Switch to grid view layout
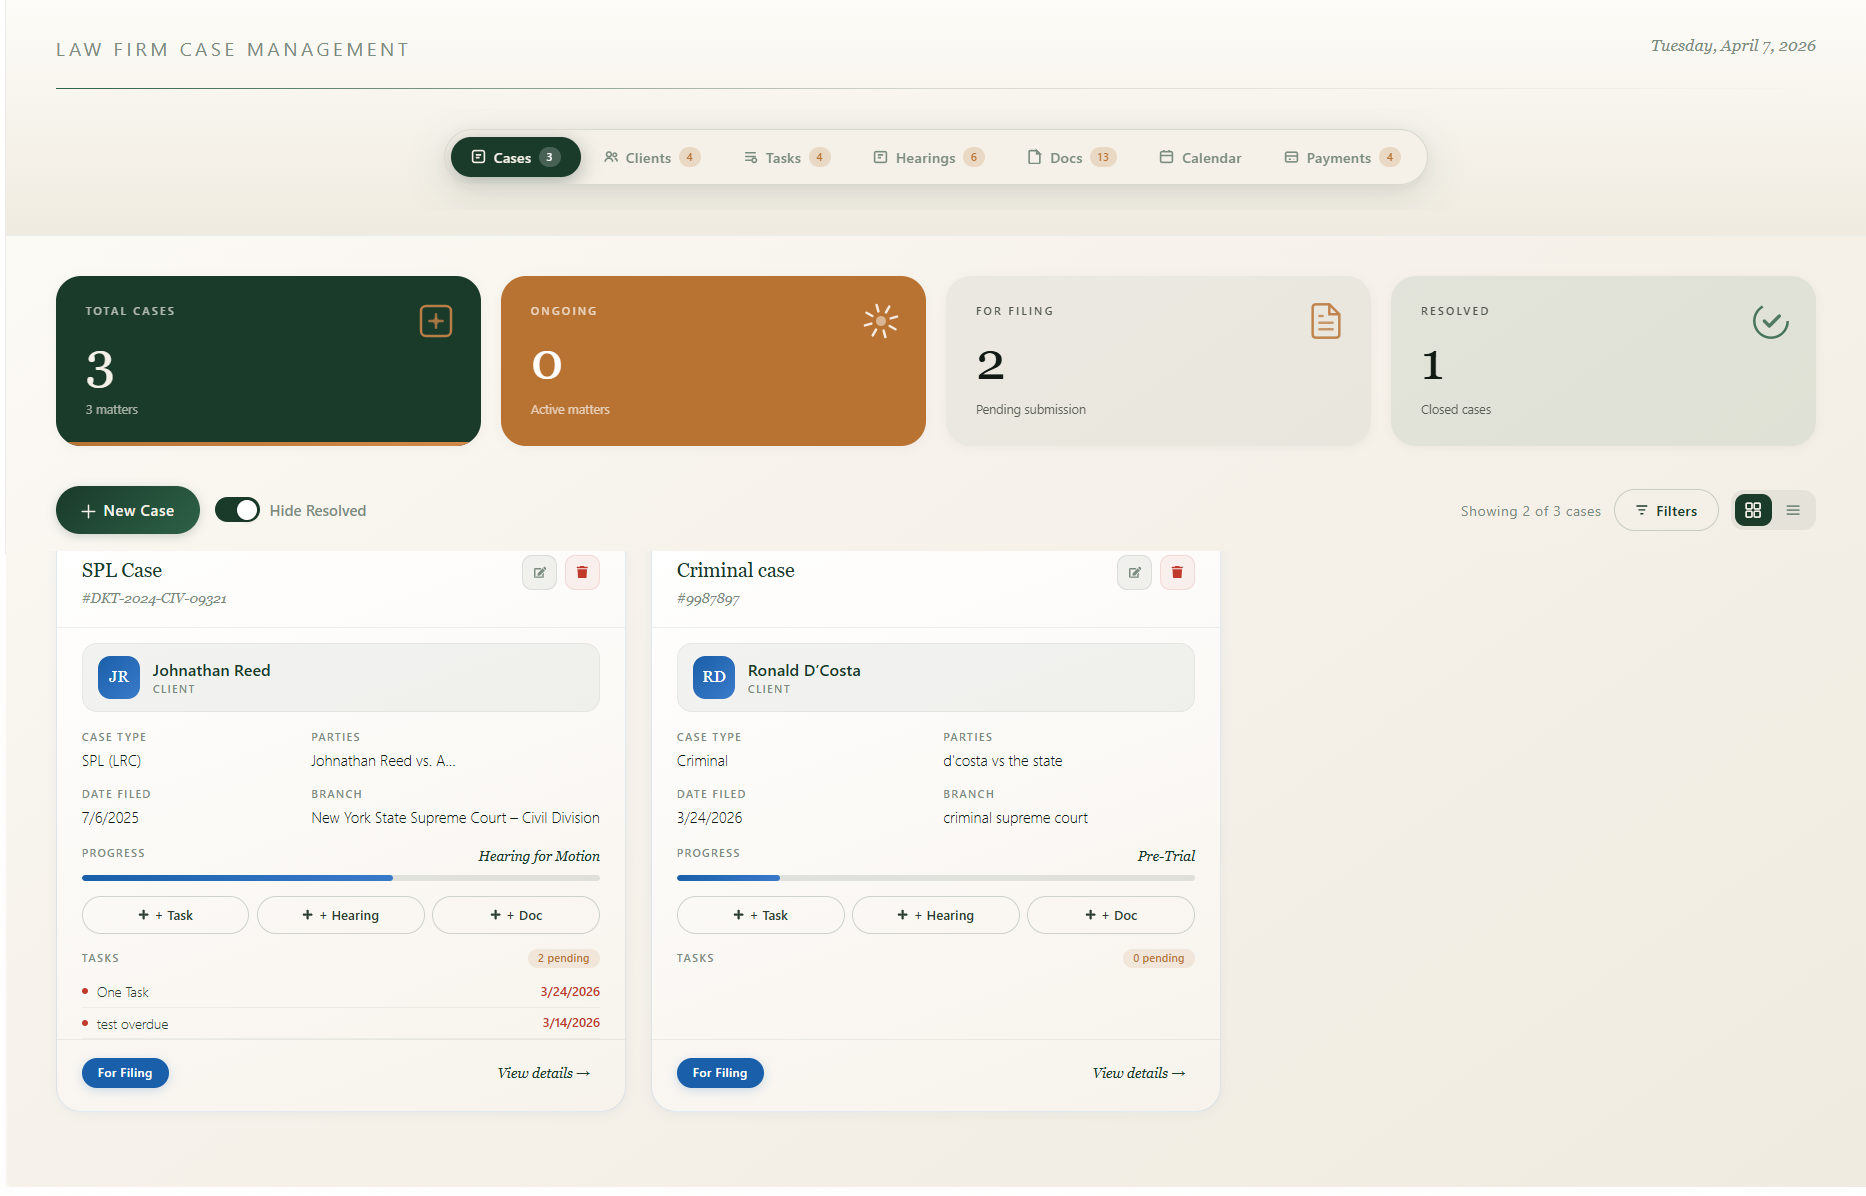Viewport: 1866px width, 1196px height. (1752, 510)
